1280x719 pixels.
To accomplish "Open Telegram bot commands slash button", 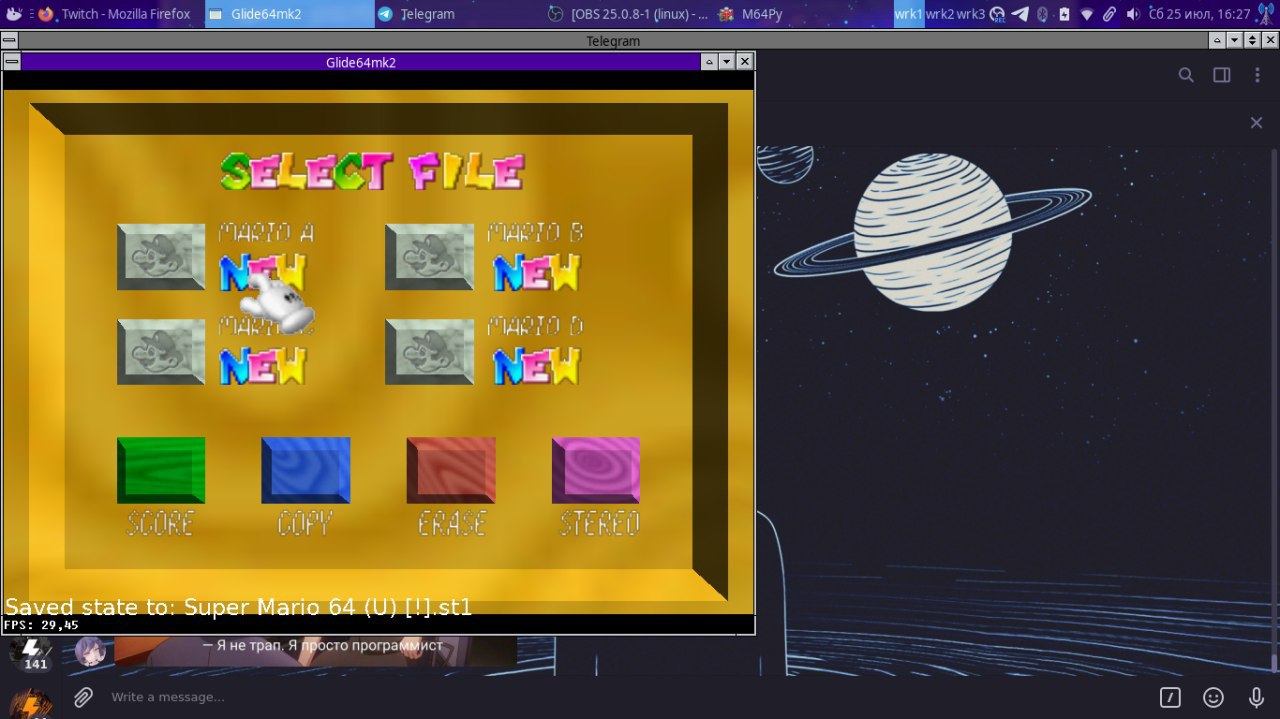I will [x=1170, y=697].
